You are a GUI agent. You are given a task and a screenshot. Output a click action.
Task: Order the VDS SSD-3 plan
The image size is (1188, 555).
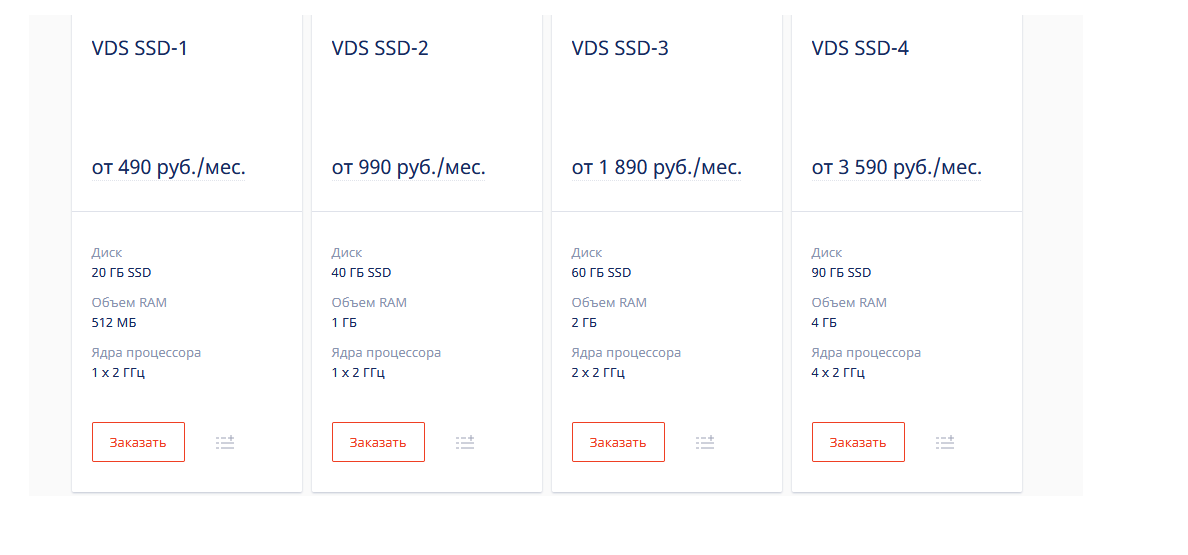[x=618, y=442]
